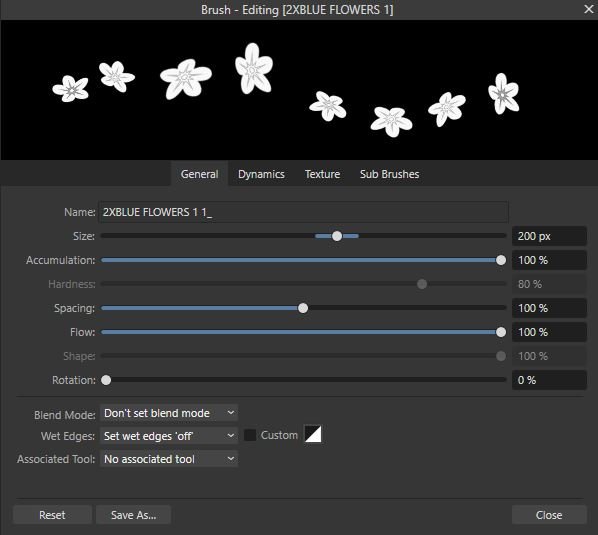Viewport: 598px width, 535px height.
Task: Switch to the Dynamics tab
Action: pyautogui.click(x=261, y=174)
